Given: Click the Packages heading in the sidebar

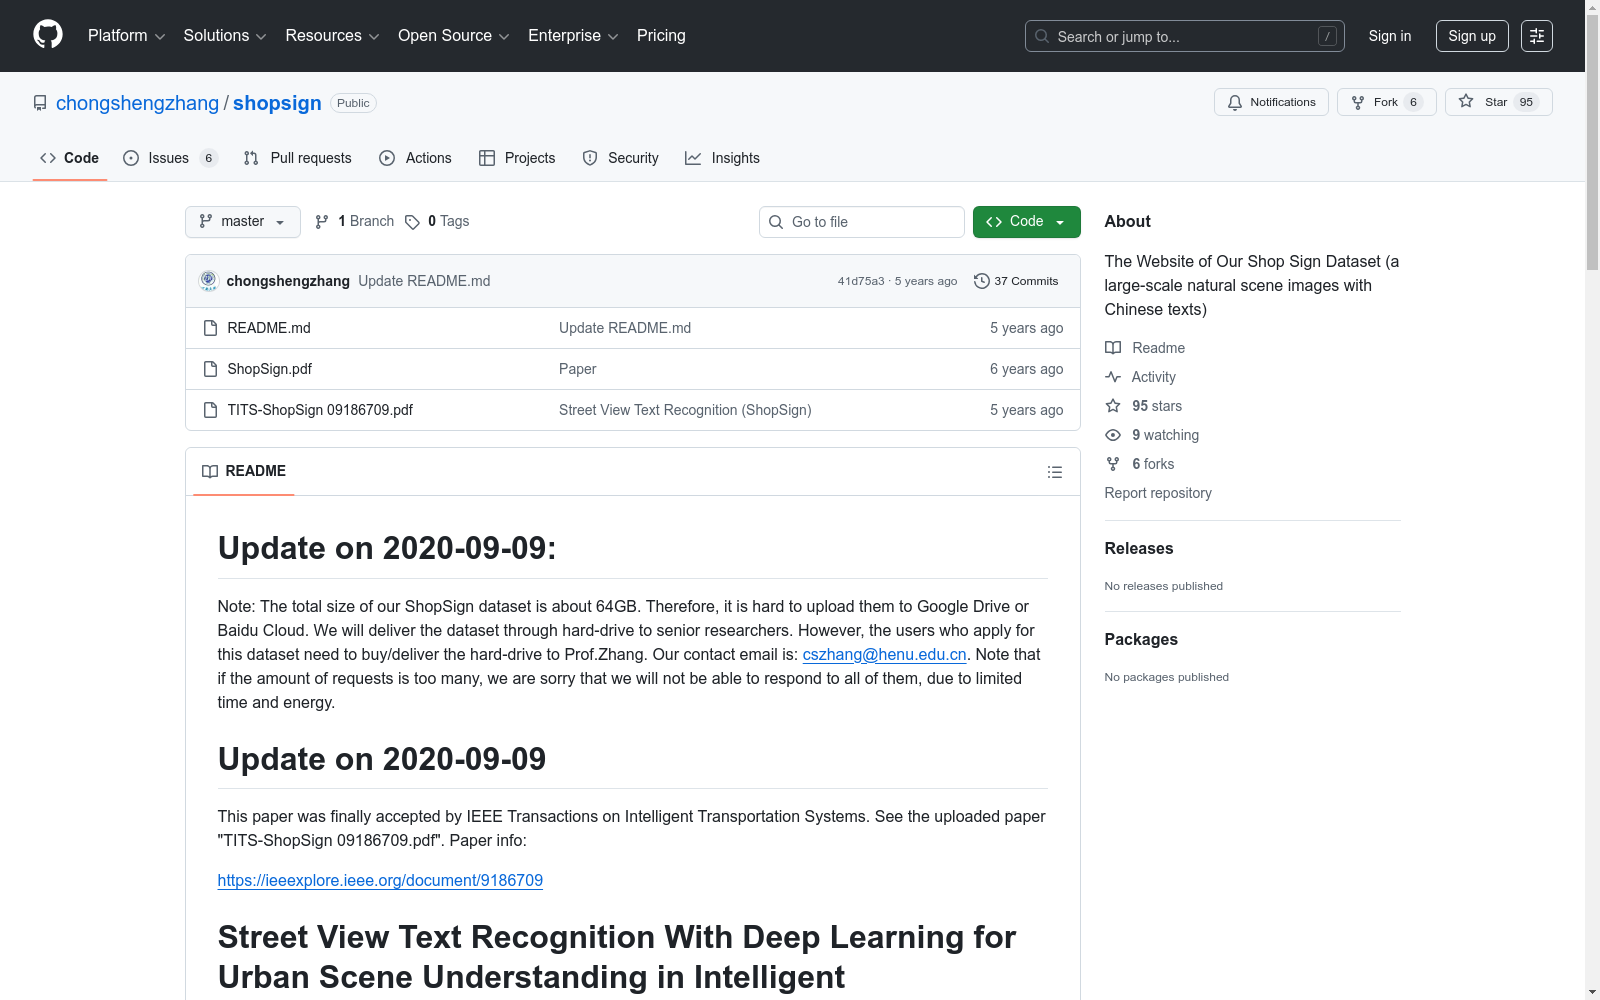Looking at the screenshot, I should coord(1141,639).
